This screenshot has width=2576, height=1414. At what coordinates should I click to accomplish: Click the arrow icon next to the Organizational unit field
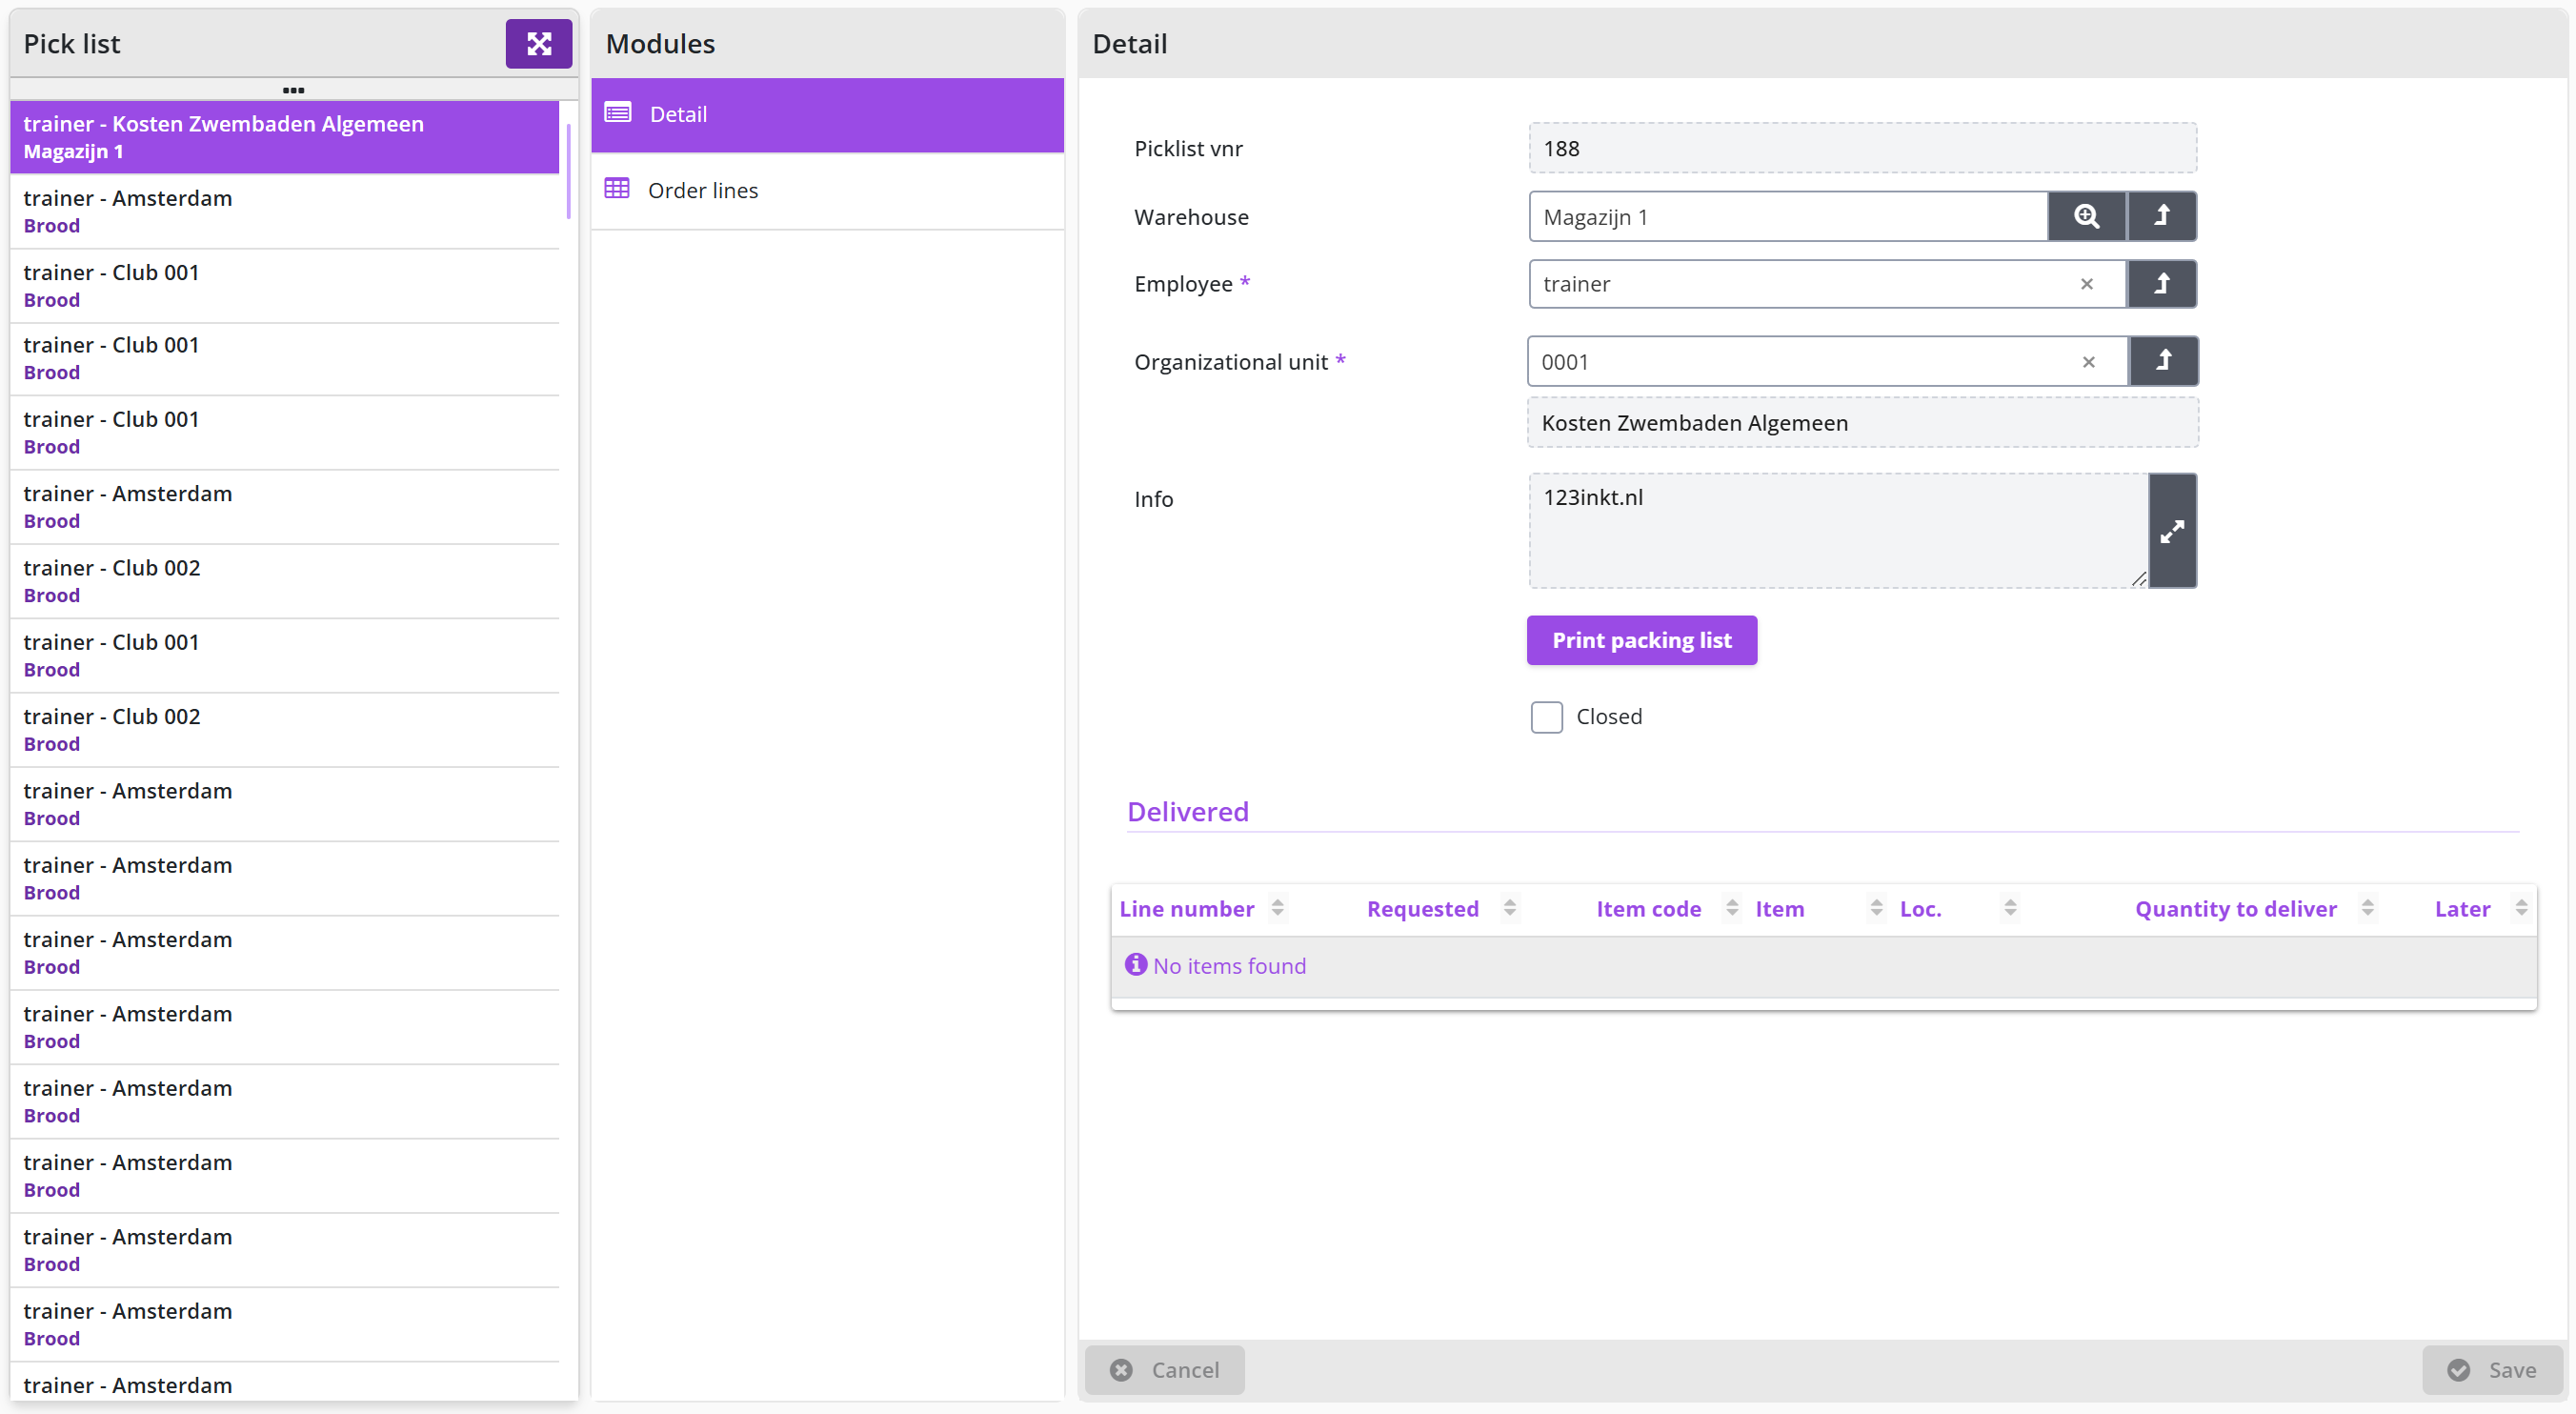coord(2164,361)
